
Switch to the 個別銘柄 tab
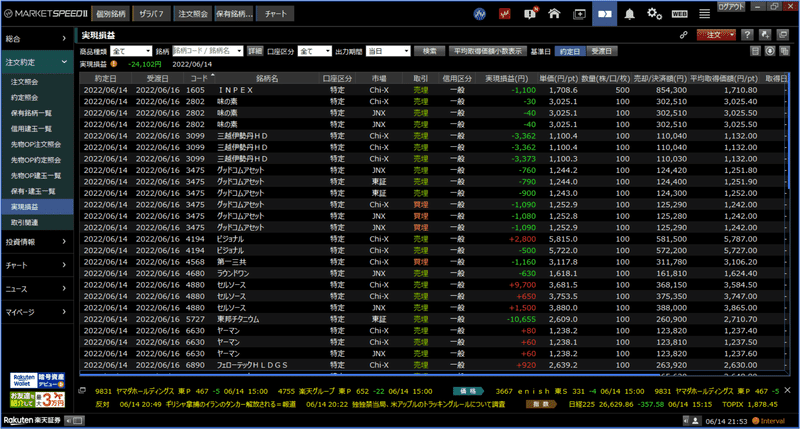pos(110,14)
